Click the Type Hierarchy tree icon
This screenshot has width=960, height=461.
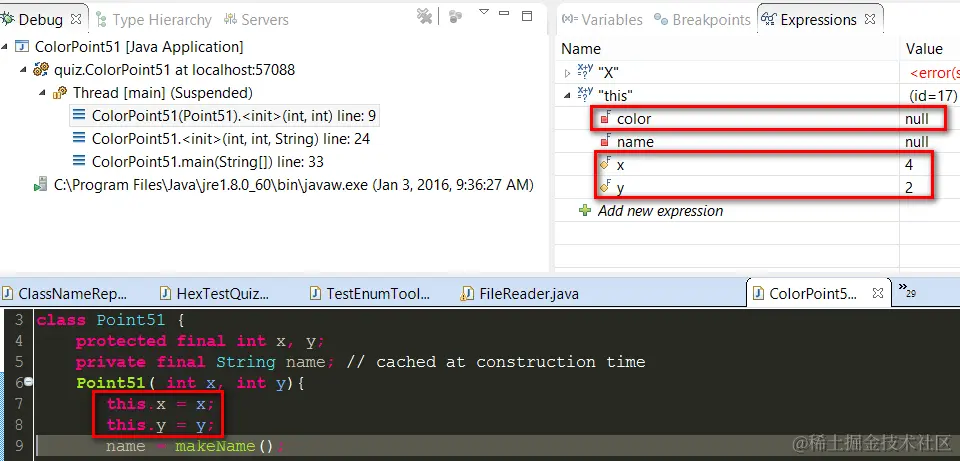point(102,19)
